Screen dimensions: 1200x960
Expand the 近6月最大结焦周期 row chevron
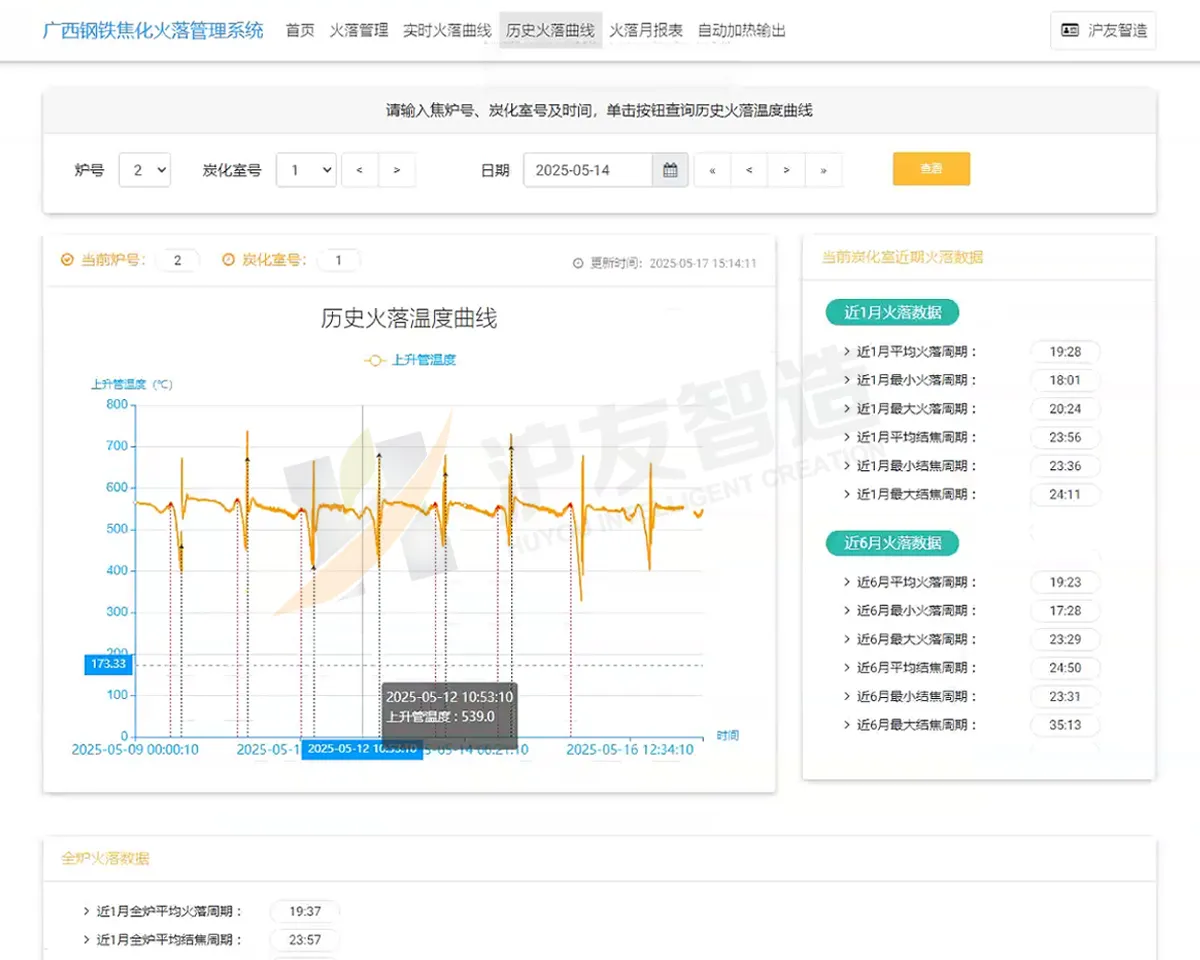tap(846, 725)
